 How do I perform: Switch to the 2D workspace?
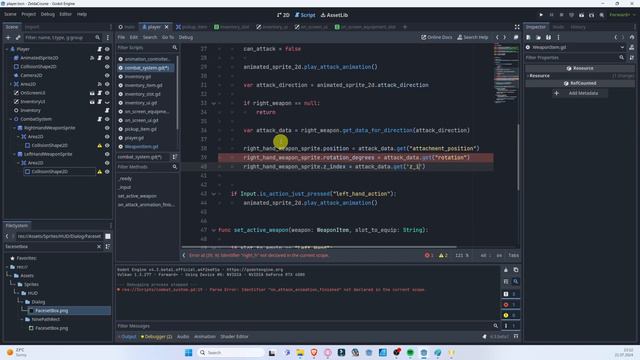[x=283, y=15]
